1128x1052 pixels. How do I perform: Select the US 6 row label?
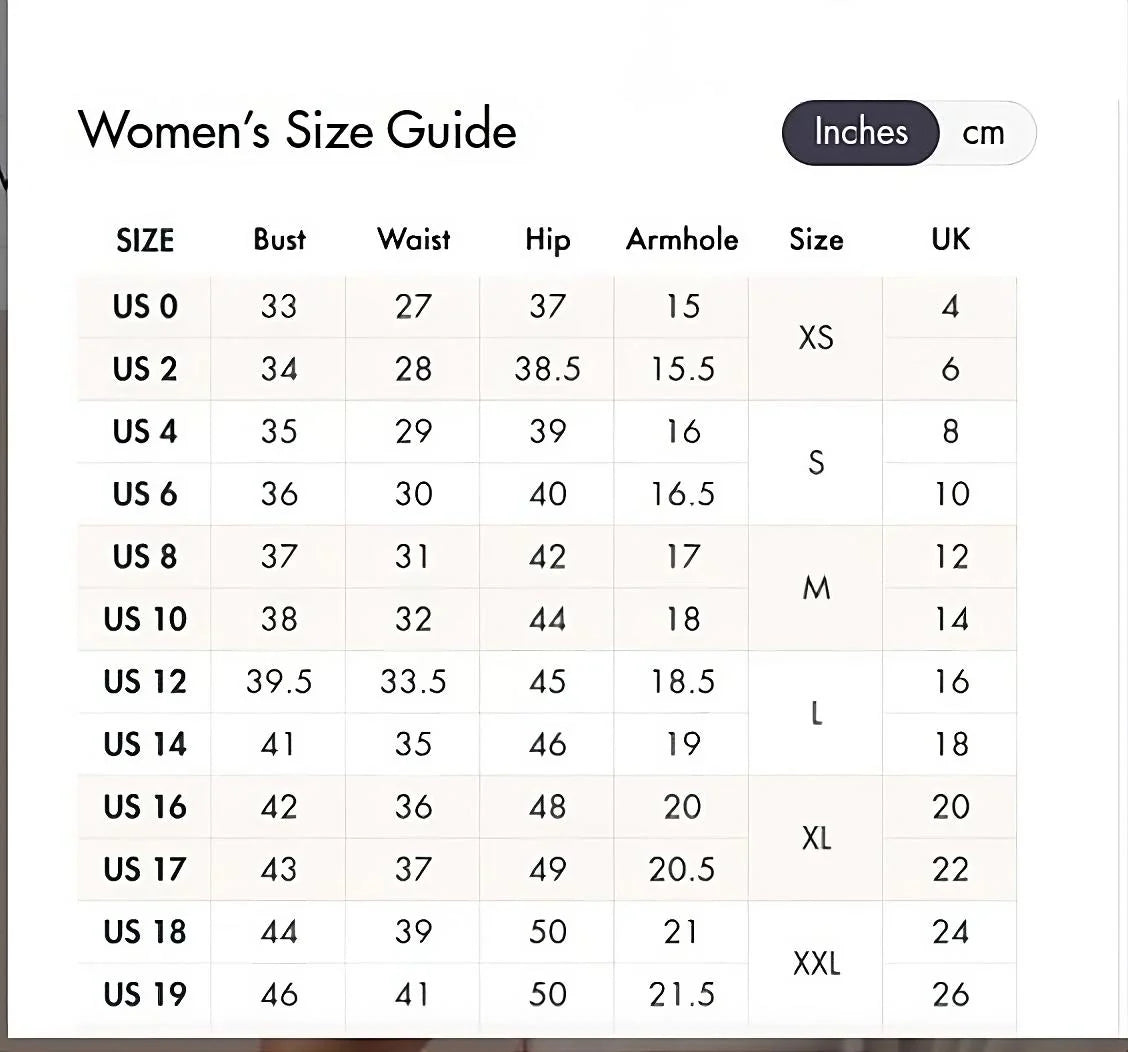[145, 494]
